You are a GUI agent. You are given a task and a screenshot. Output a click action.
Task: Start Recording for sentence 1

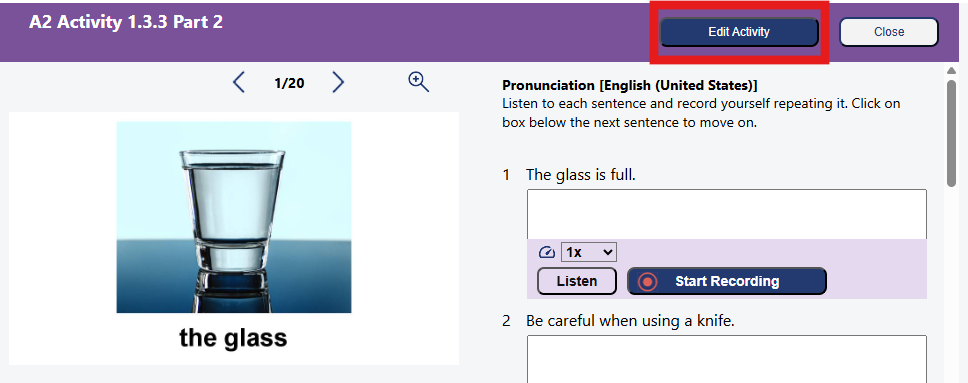click(727, 281)
